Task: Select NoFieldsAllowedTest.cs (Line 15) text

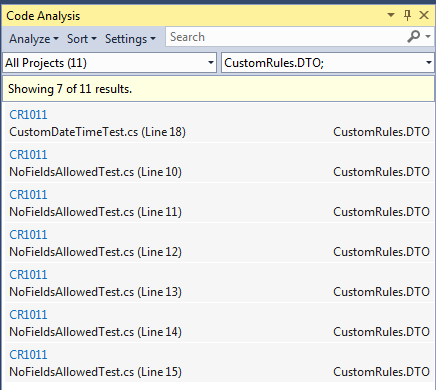Action: tap(95, 372)
